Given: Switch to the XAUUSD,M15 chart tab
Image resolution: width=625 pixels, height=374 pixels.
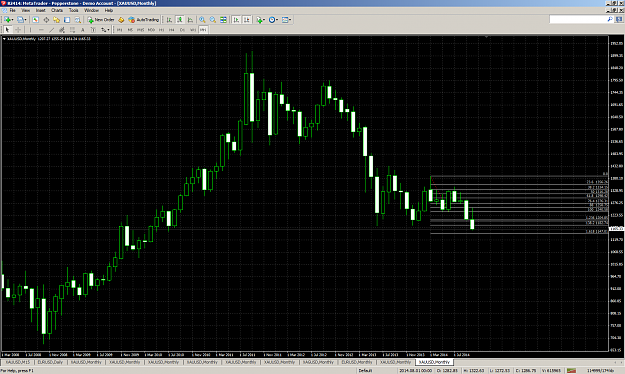Looking at the screenshot, I should click(18, 362).
